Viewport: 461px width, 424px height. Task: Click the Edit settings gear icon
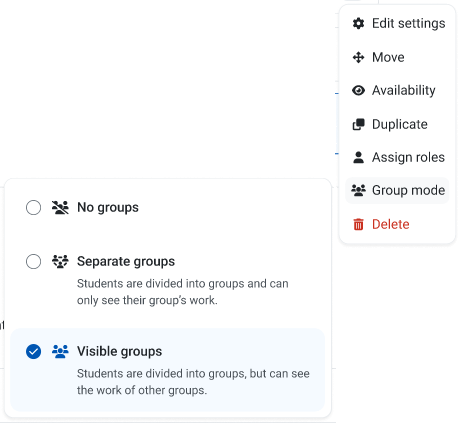coord(358,23)
